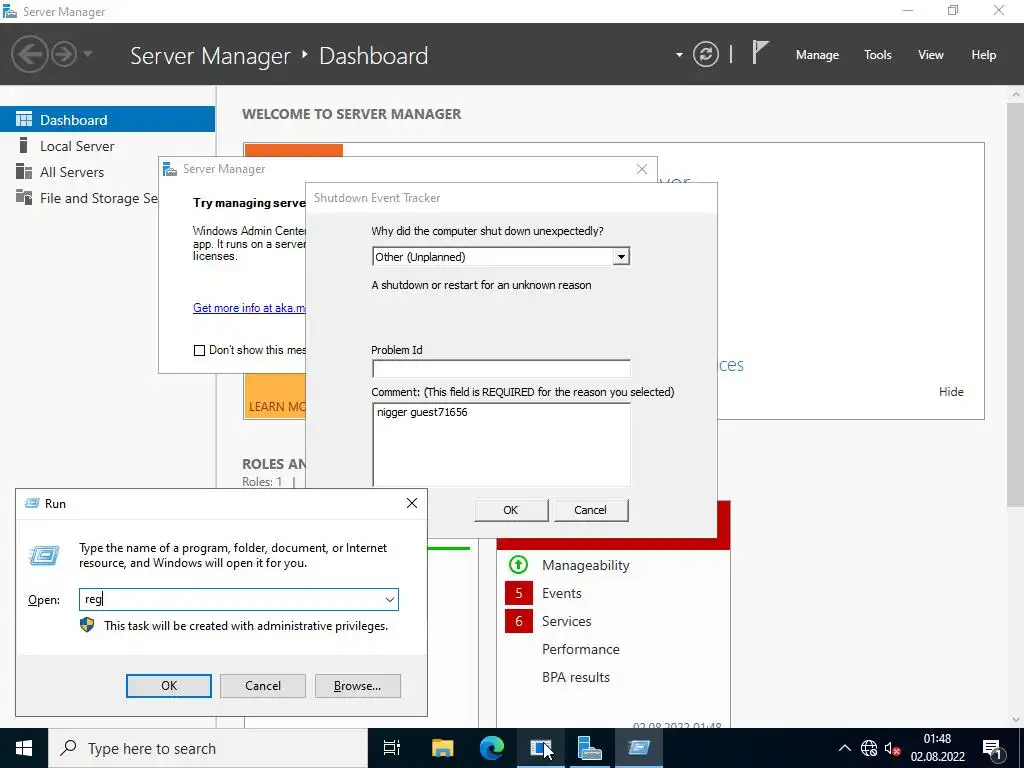Click the Open text field in Run
Screen dimensions: 1024x768
(x=231, y=599)
